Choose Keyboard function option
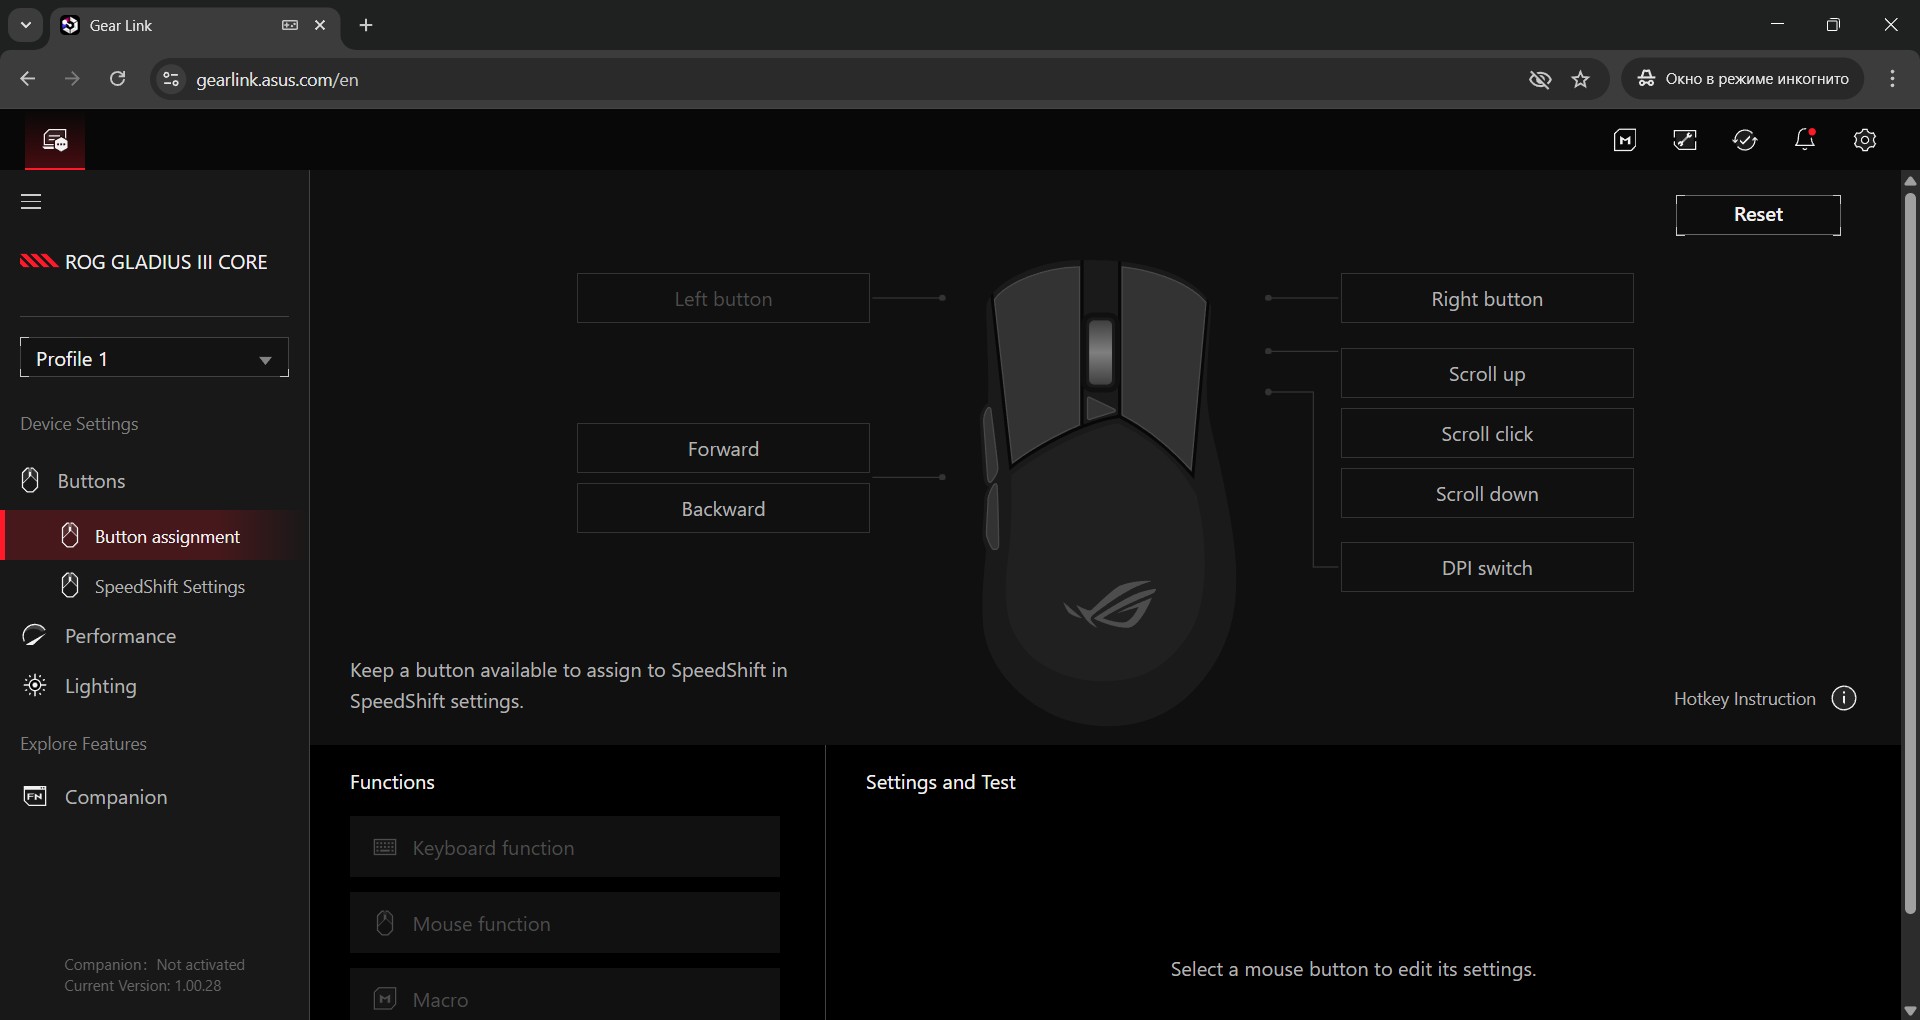 coord(565,847)
